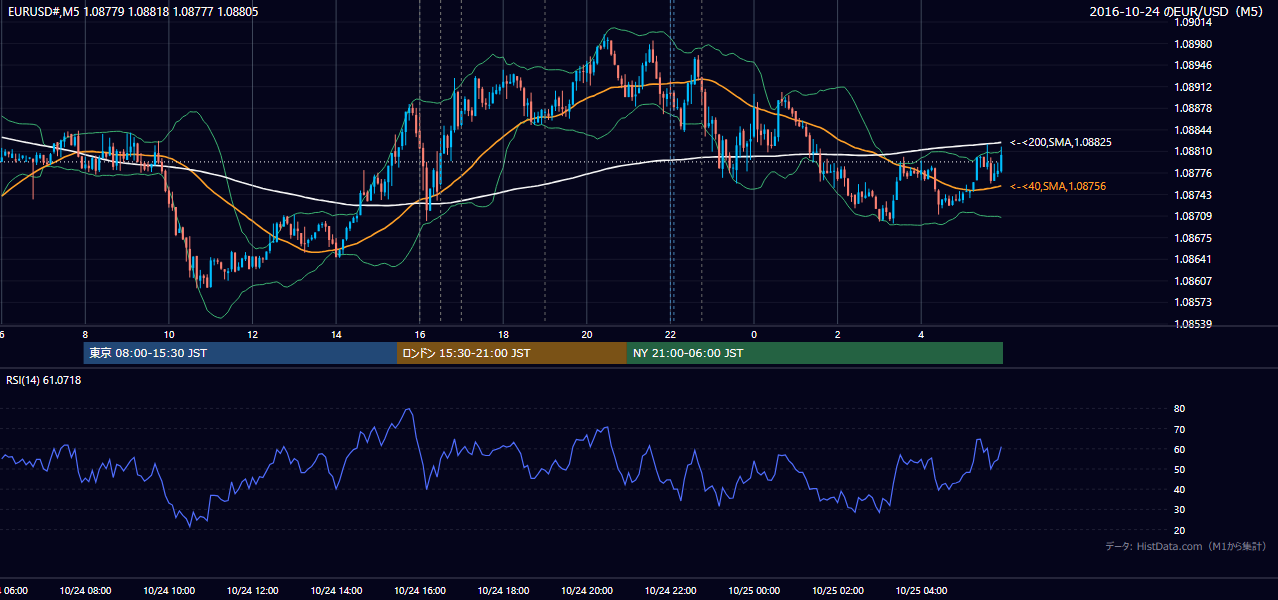Viewport: 1278px width, 600px height.
Task: Click price axis label 1.08573
Action: (x=1193, y=302)
